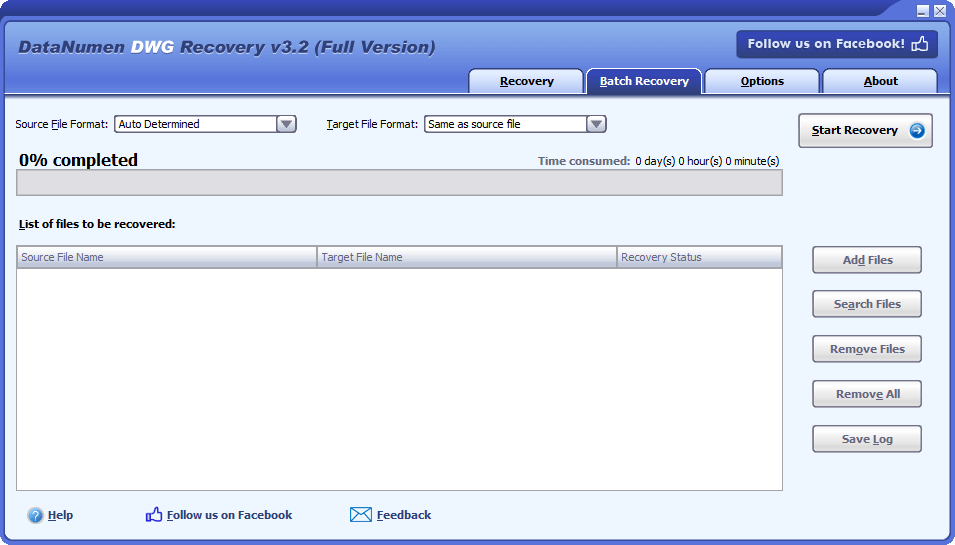Screen dimensions: 955x545
Task: Click the Help question mark icon
Action: [35, 515]
